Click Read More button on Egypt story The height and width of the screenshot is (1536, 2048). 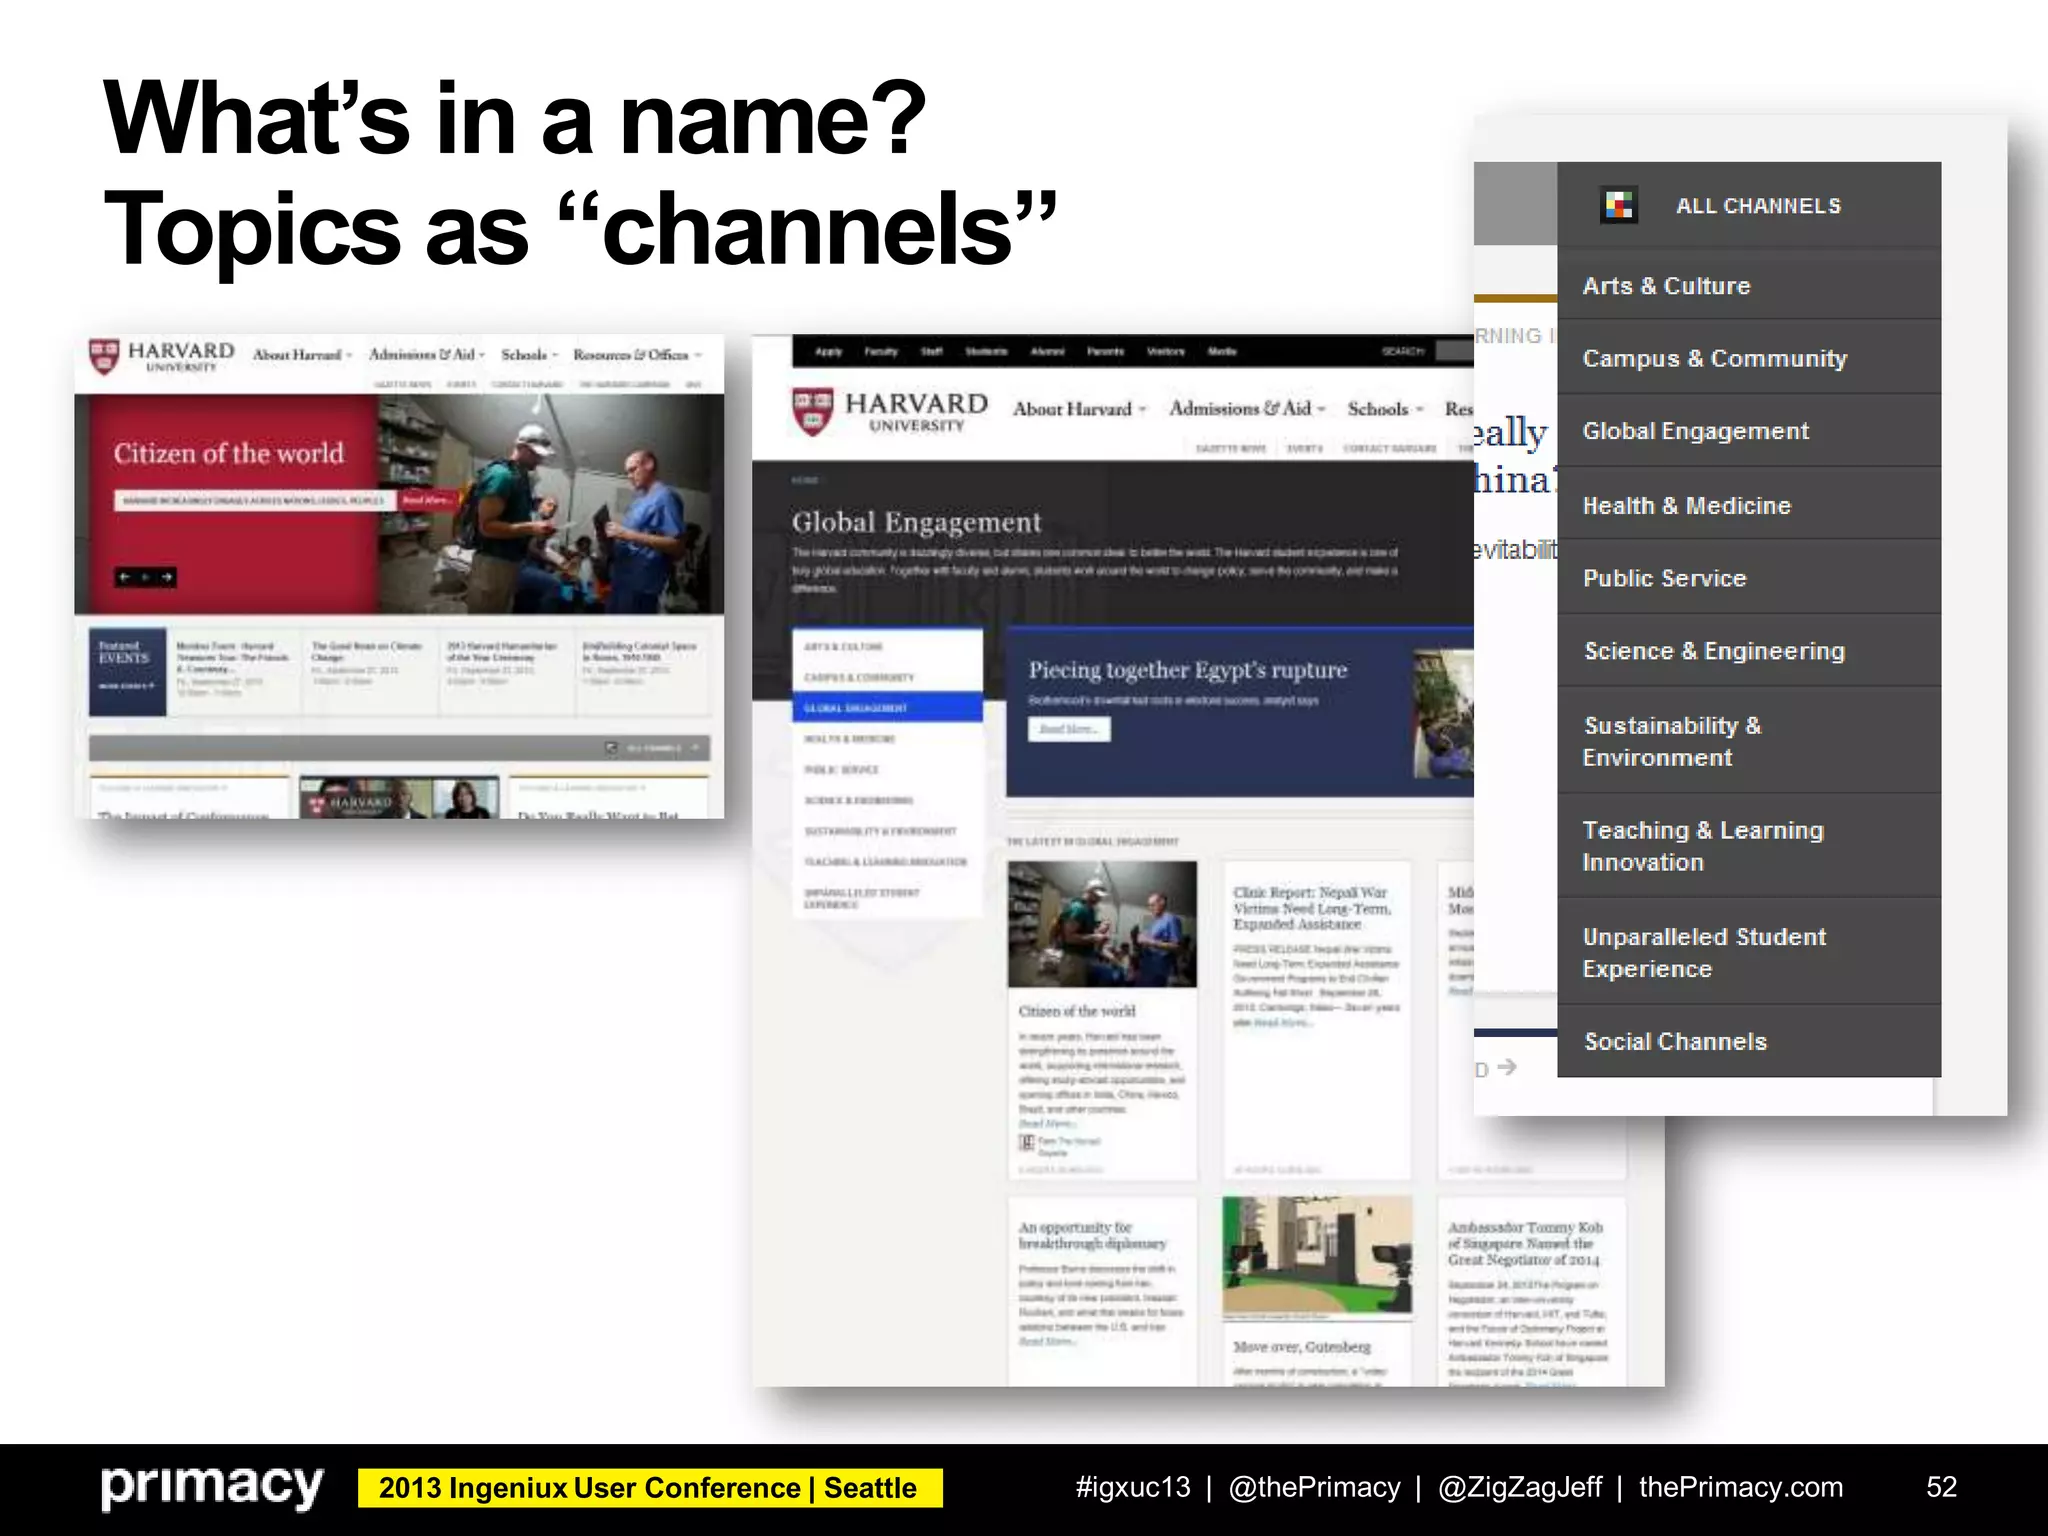coord(1068,729)
